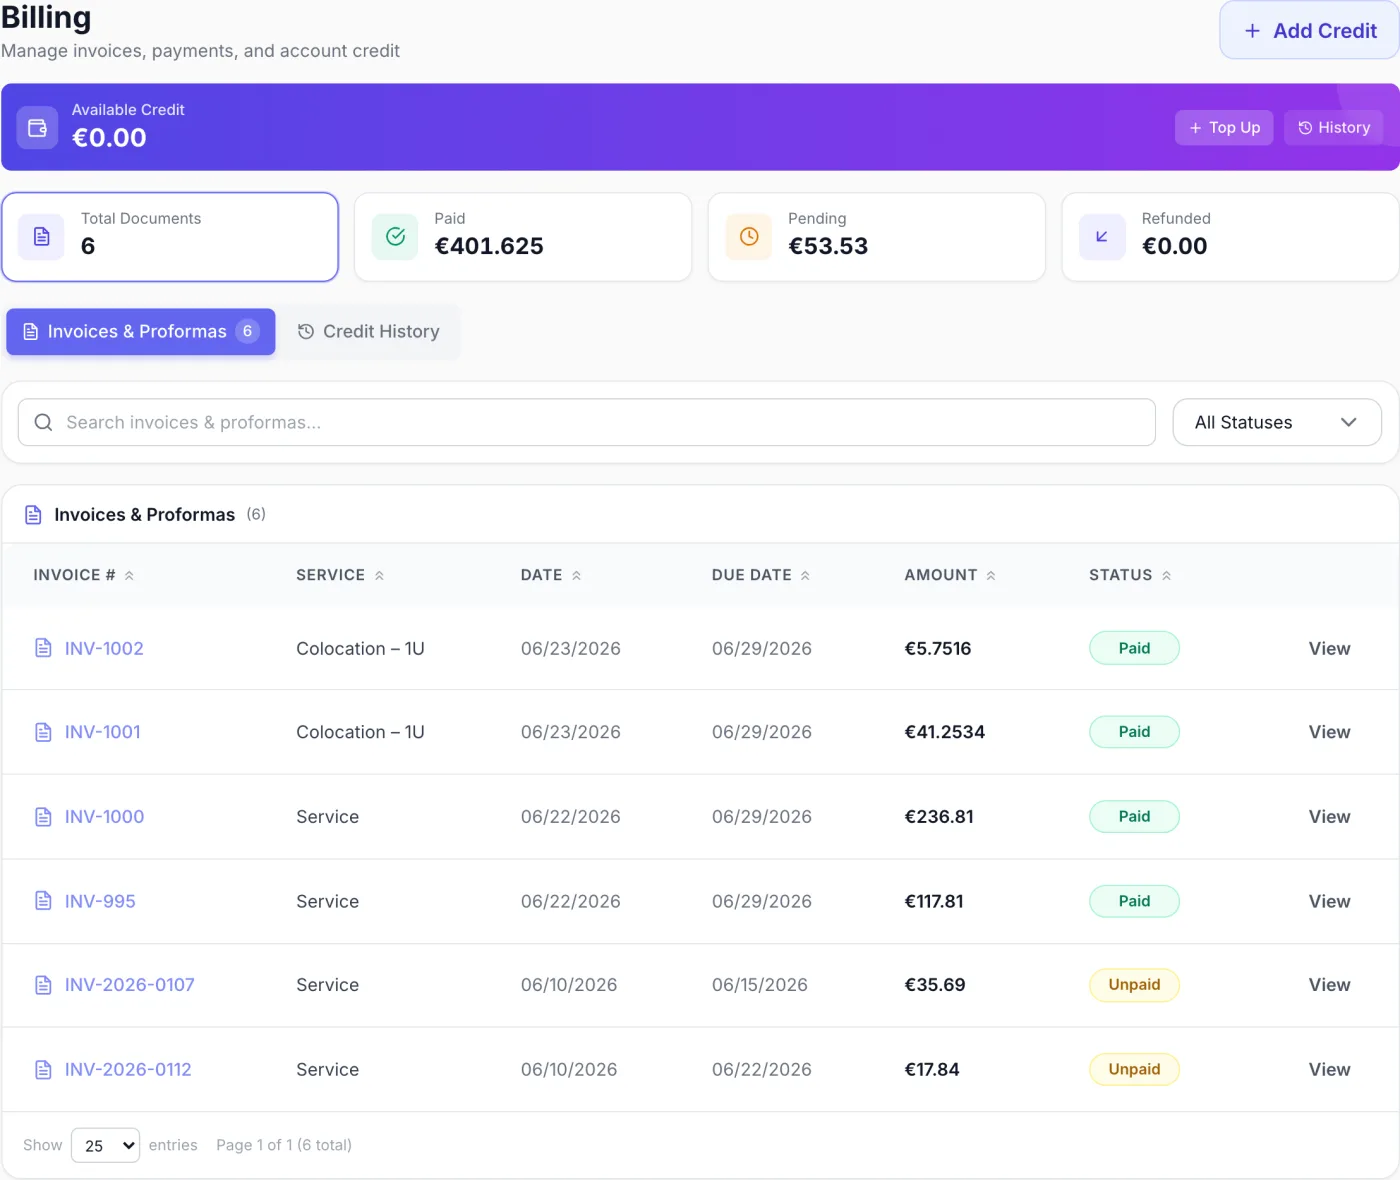The height and width of the screenshot is (1180, 1400).
Task: Sort by Due Date column arrows
Action: pos(805,575)
